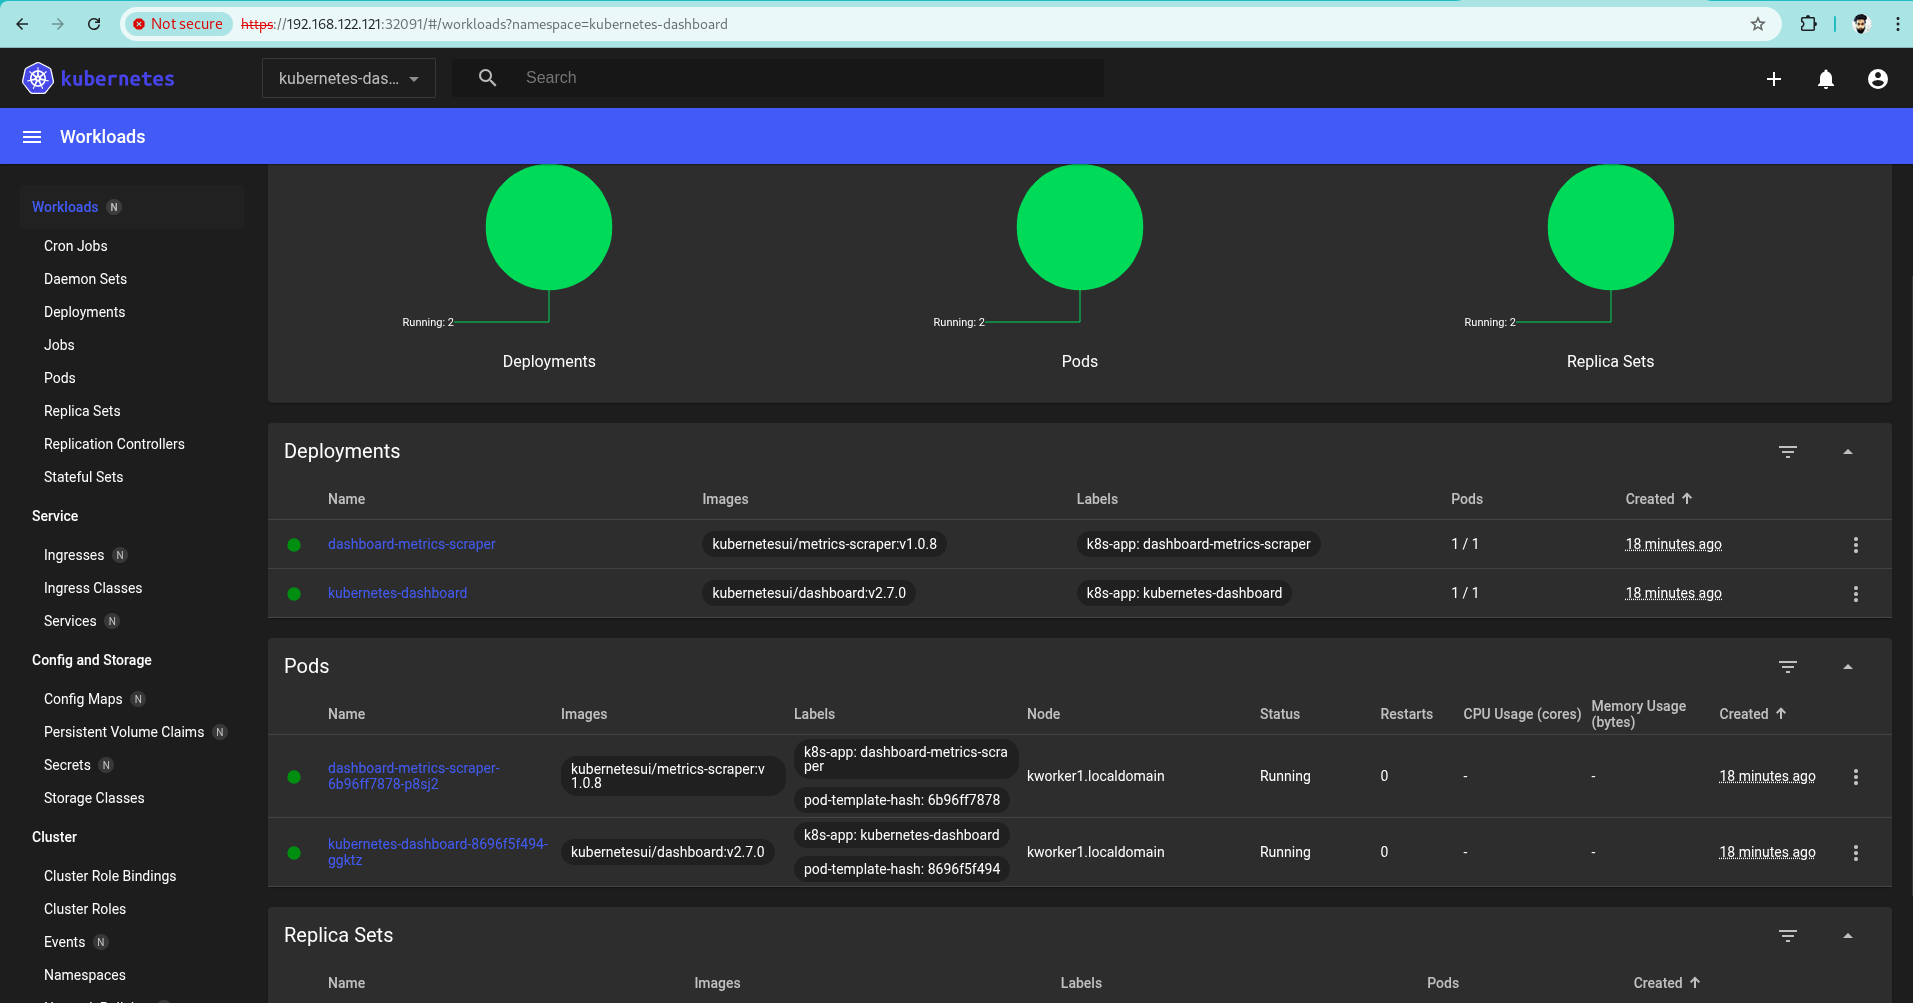
Task: Go to Config Maps in sidebar
Action: pos(83,699)
